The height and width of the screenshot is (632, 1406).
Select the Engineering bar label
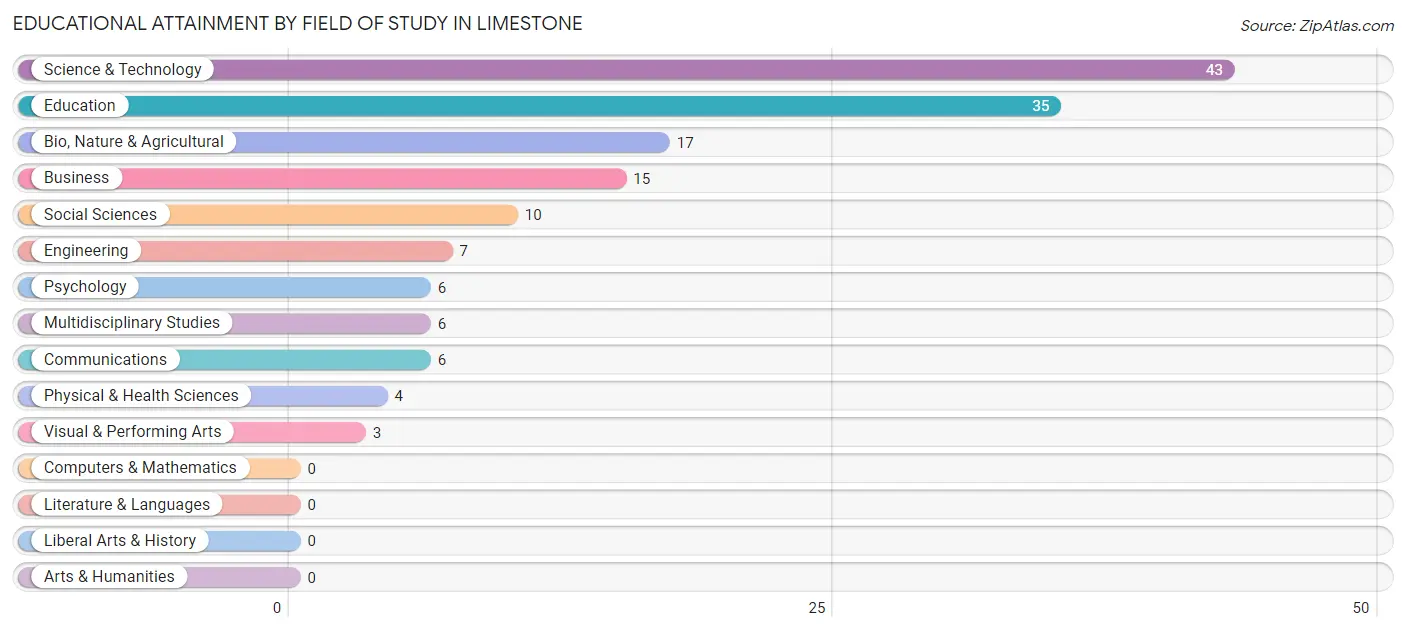(86, 250)
